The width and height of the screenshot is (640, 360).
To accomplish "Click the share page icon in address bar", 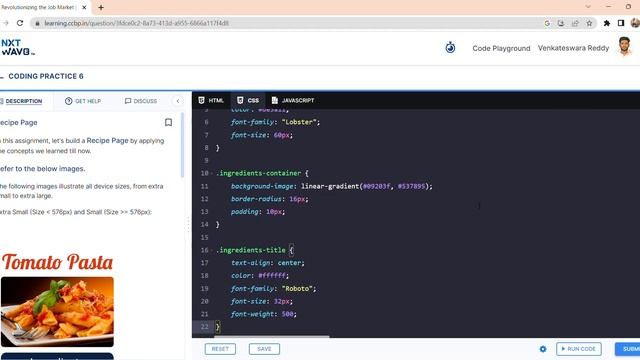I will (575, 23).
